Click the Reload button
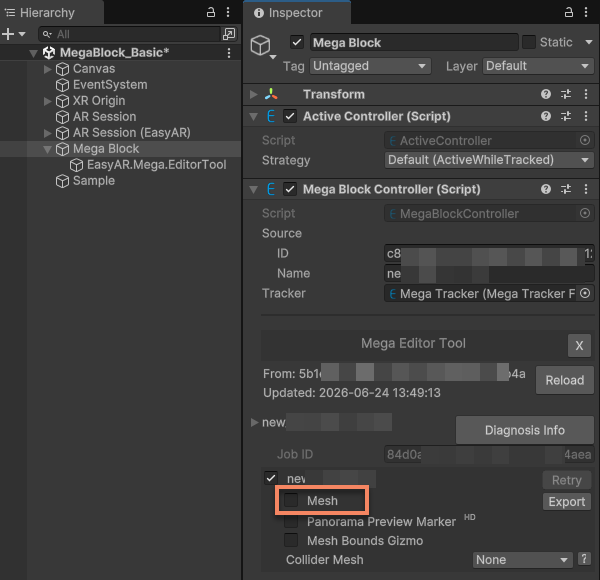This screenshot has height=580, width=600. click(565, 380)
